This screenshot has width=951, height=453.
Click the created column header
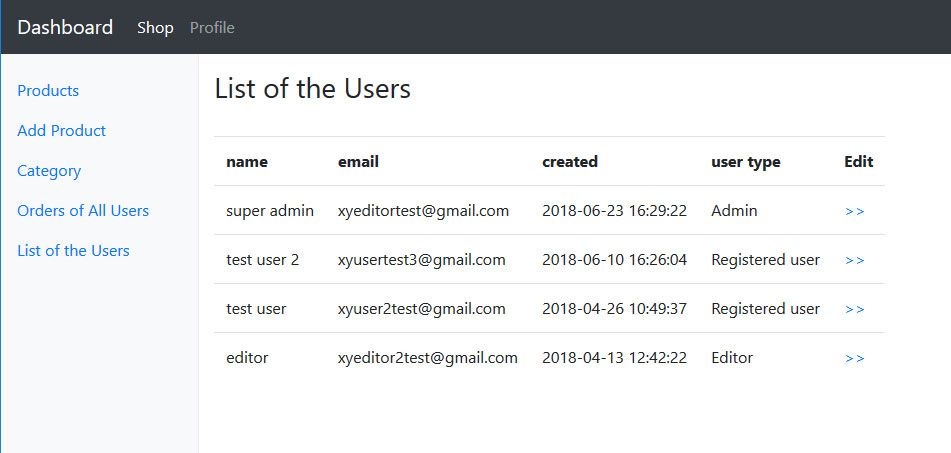coord(570,161)
